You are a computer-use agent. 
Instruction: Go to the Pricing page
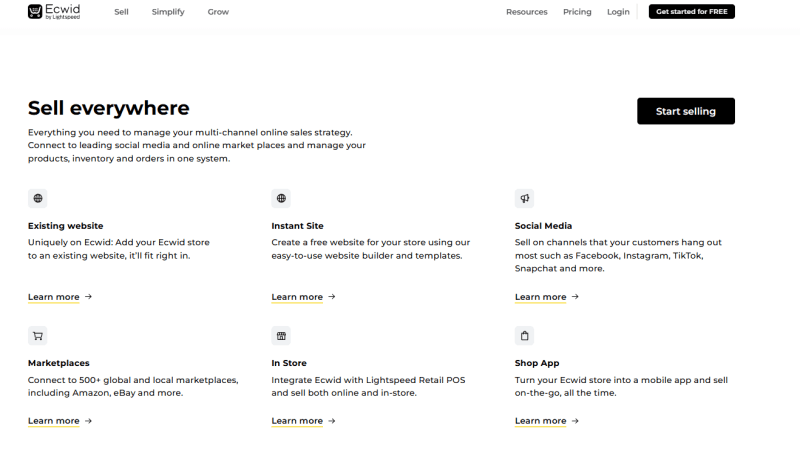(577, 12)
